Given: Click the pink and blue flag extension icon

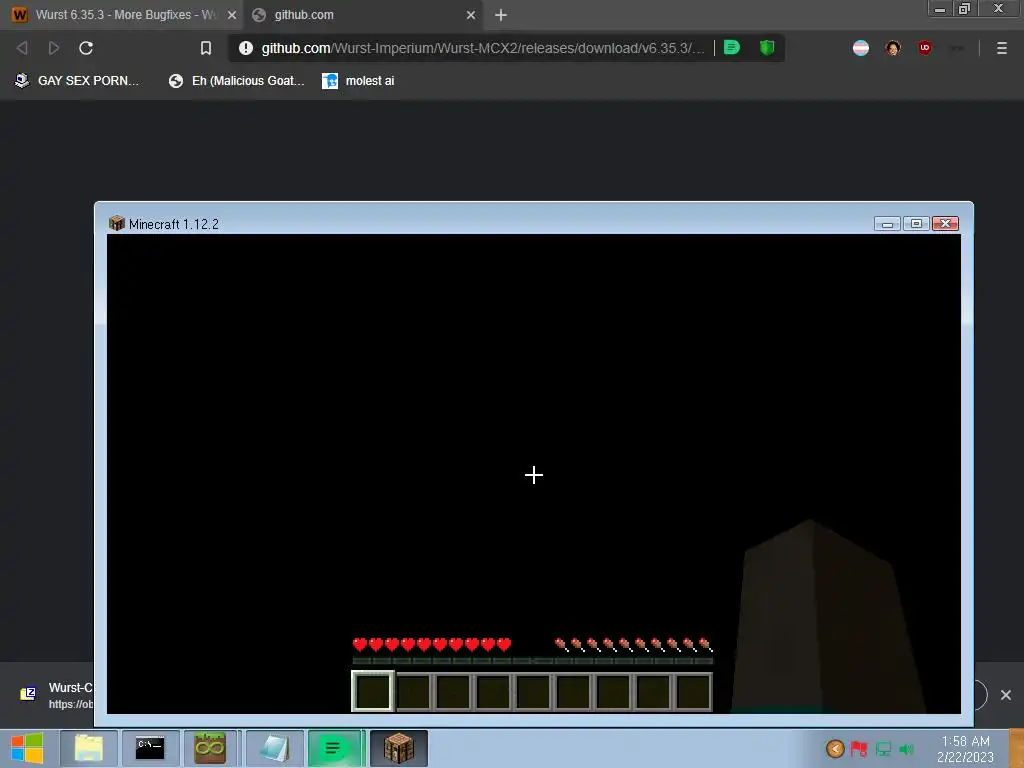Looking at the screenshot, I should (861, 48).
